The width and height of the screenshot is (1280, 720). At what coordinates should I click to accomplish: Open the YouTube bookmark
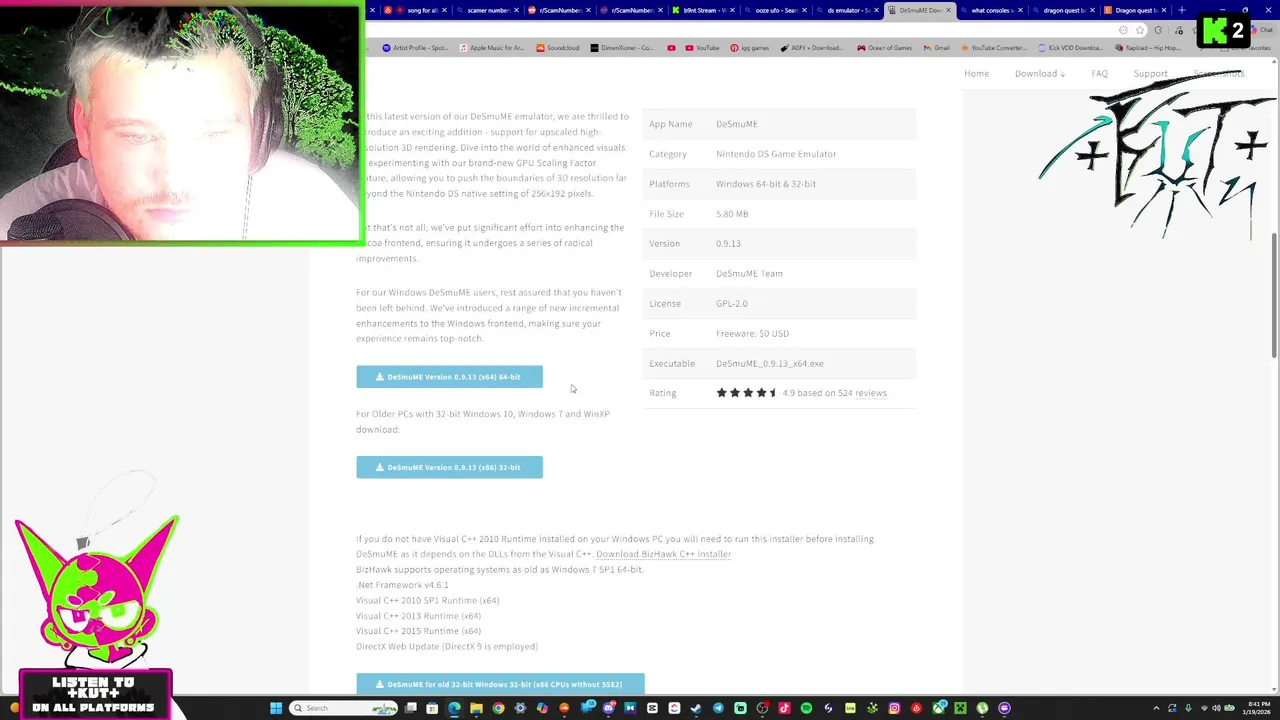coord(701,48)
